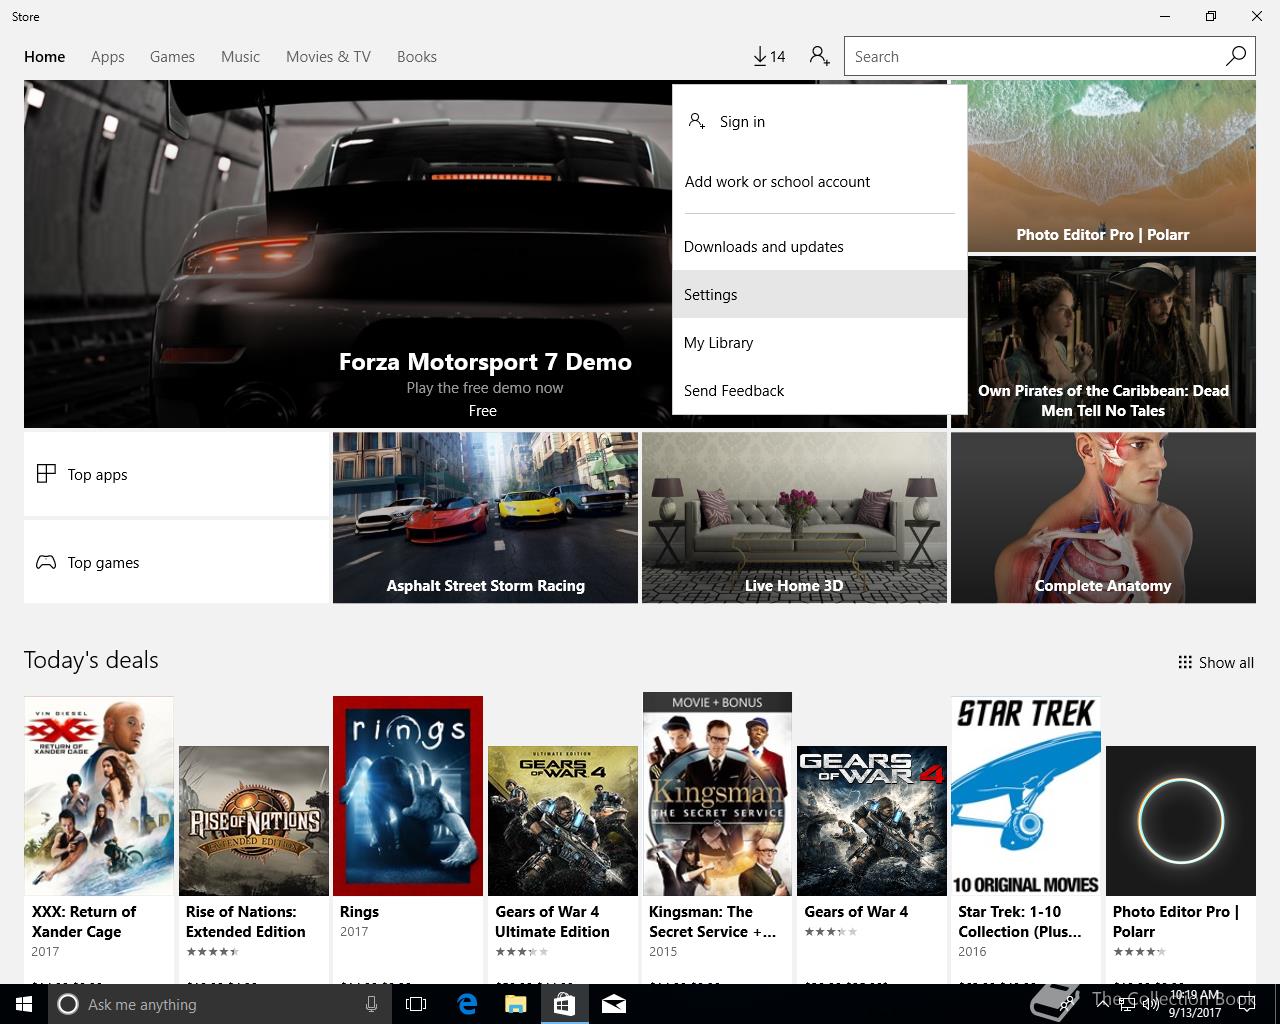This screenshot has height=1024, width=1280.
Task: Click the Top apps grid icon
Action: point(46,474)
